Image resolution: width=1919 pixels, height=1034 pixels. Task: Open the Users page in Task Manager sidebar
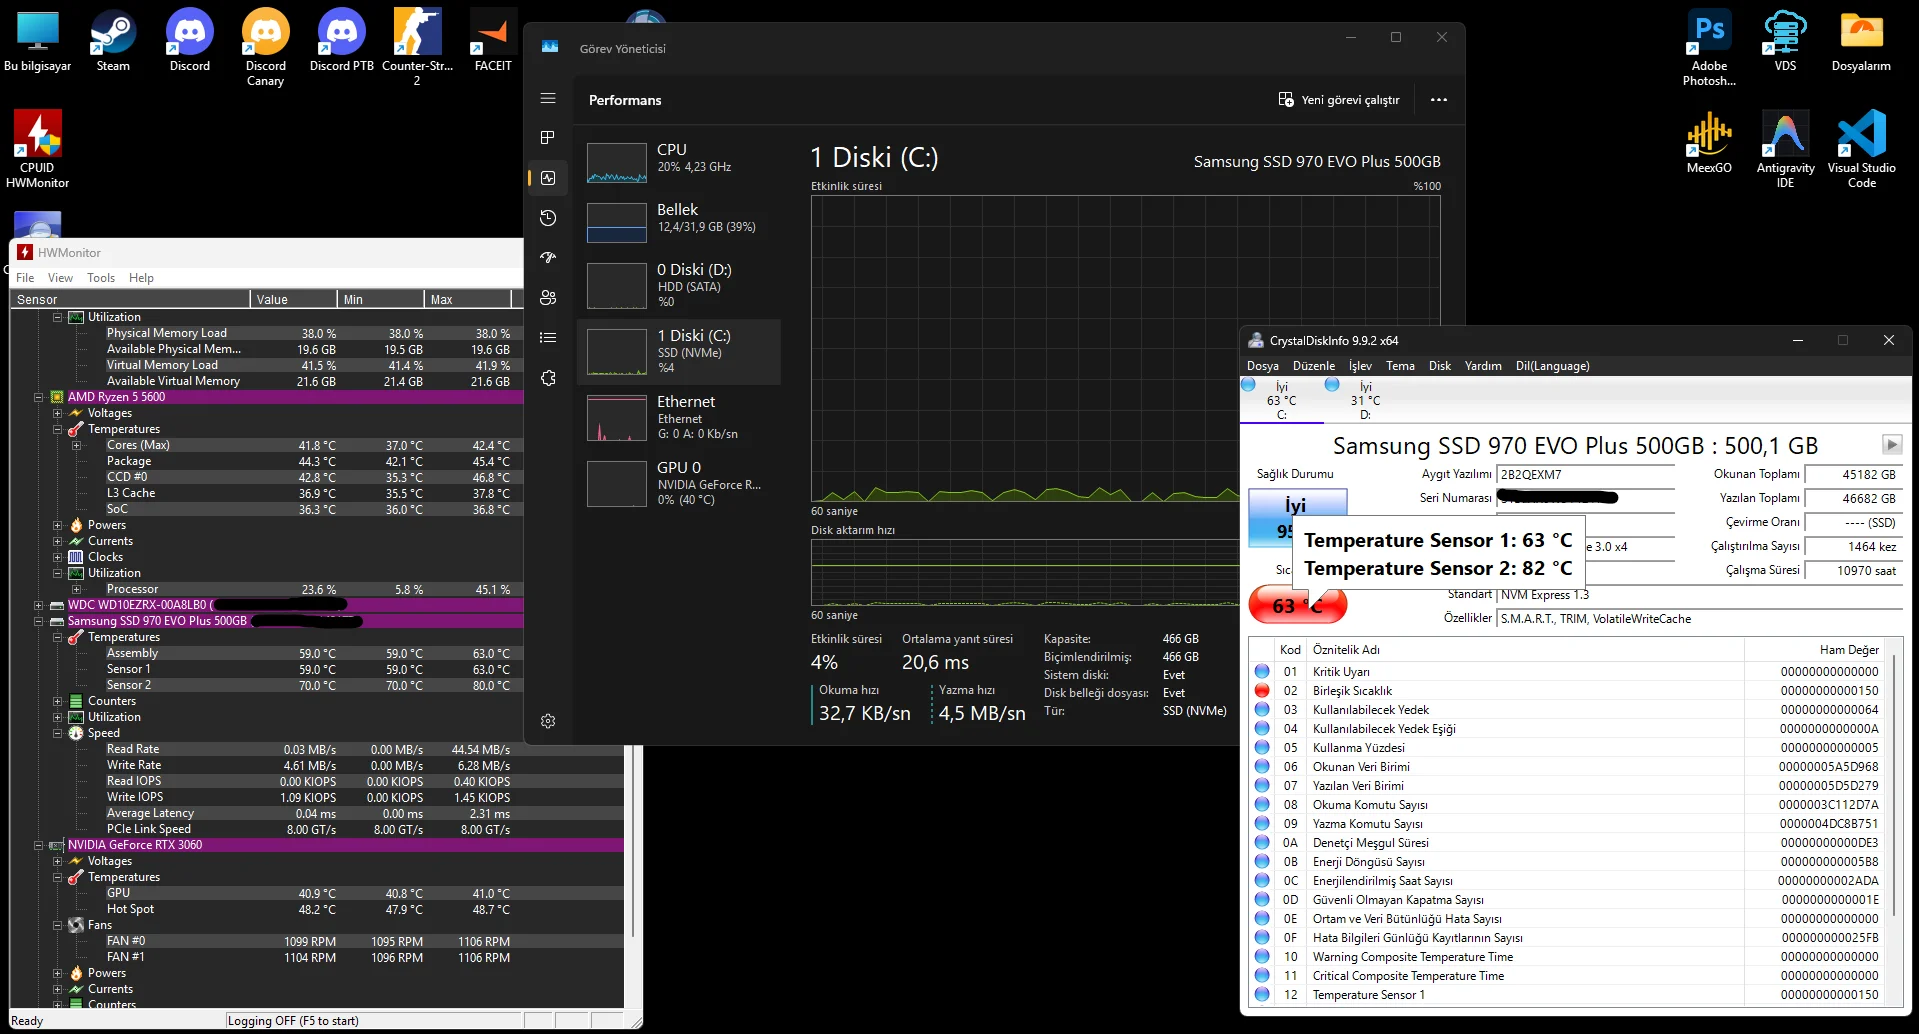pyautogui.click(x=548, y=297)
